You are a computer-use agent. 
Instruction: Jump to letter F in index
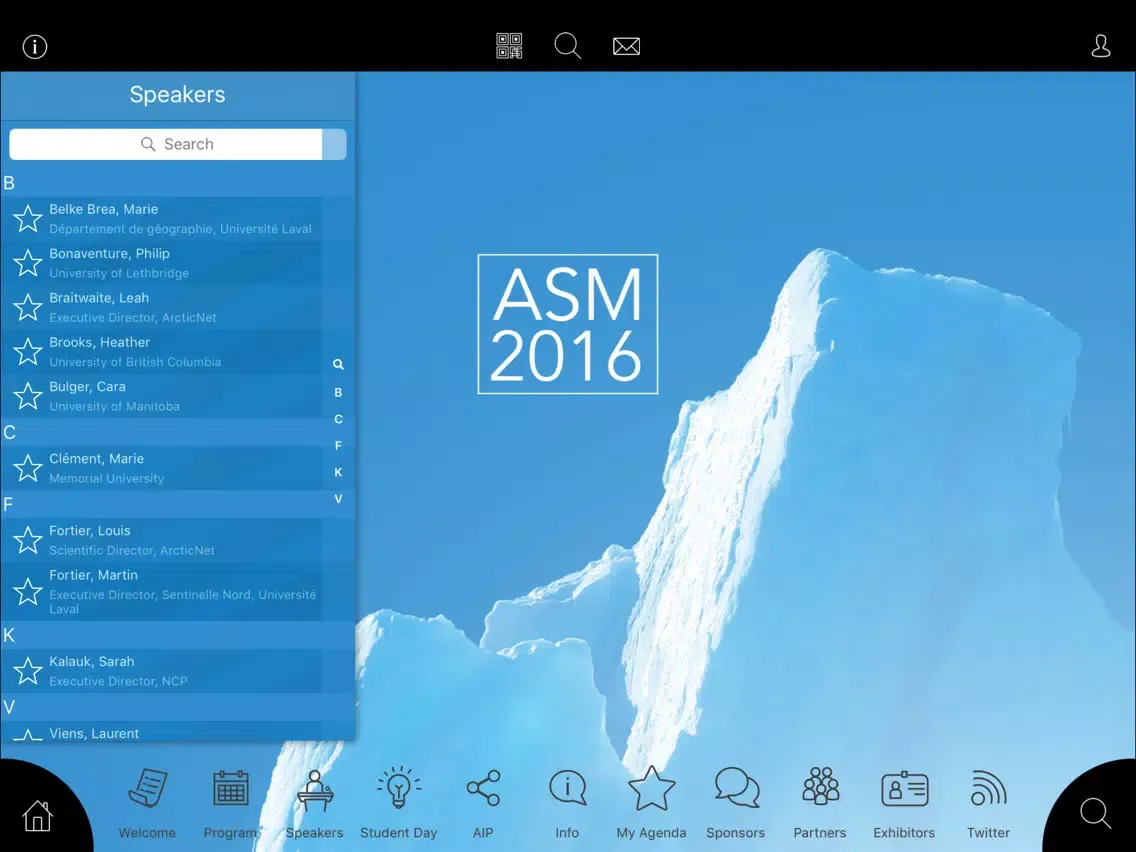click(338, 446)
